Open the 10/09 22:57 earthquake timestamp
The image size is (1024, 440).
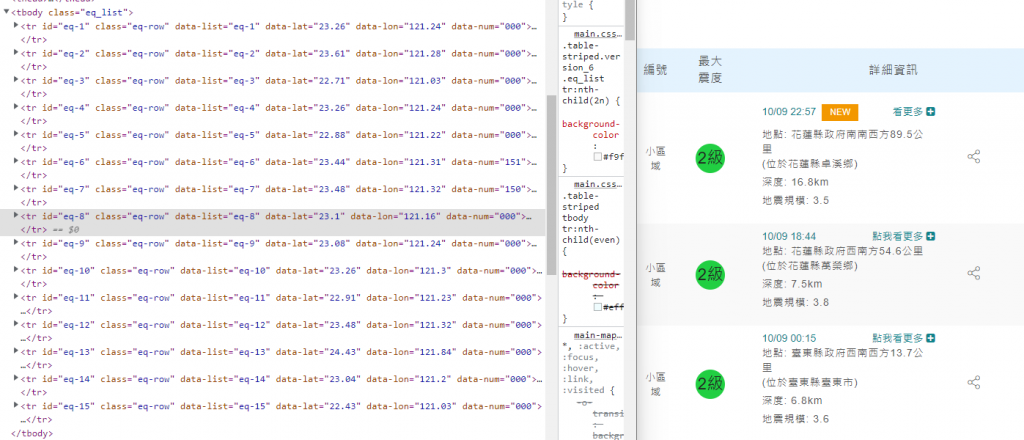click(x=789, y=112)
